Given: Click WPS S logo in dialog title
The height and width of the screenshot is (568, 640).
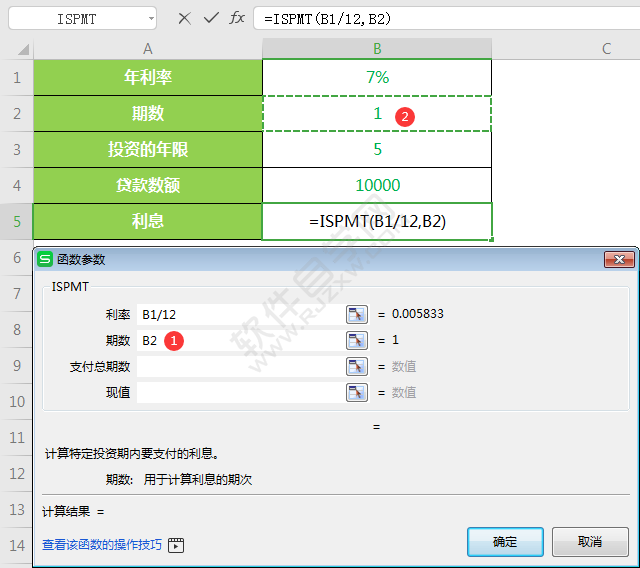Looking at the screenshot, I should (x=45, y=260).
